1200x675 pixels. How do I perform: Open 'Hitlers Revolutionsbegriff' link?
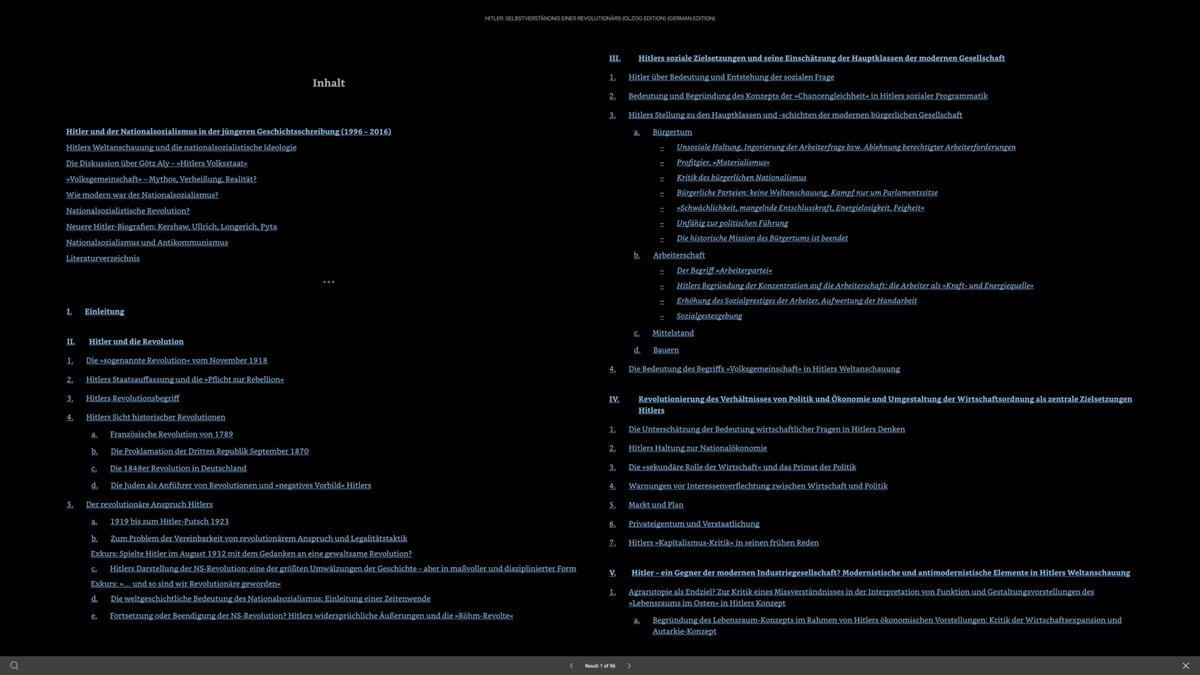pos(133,398)
